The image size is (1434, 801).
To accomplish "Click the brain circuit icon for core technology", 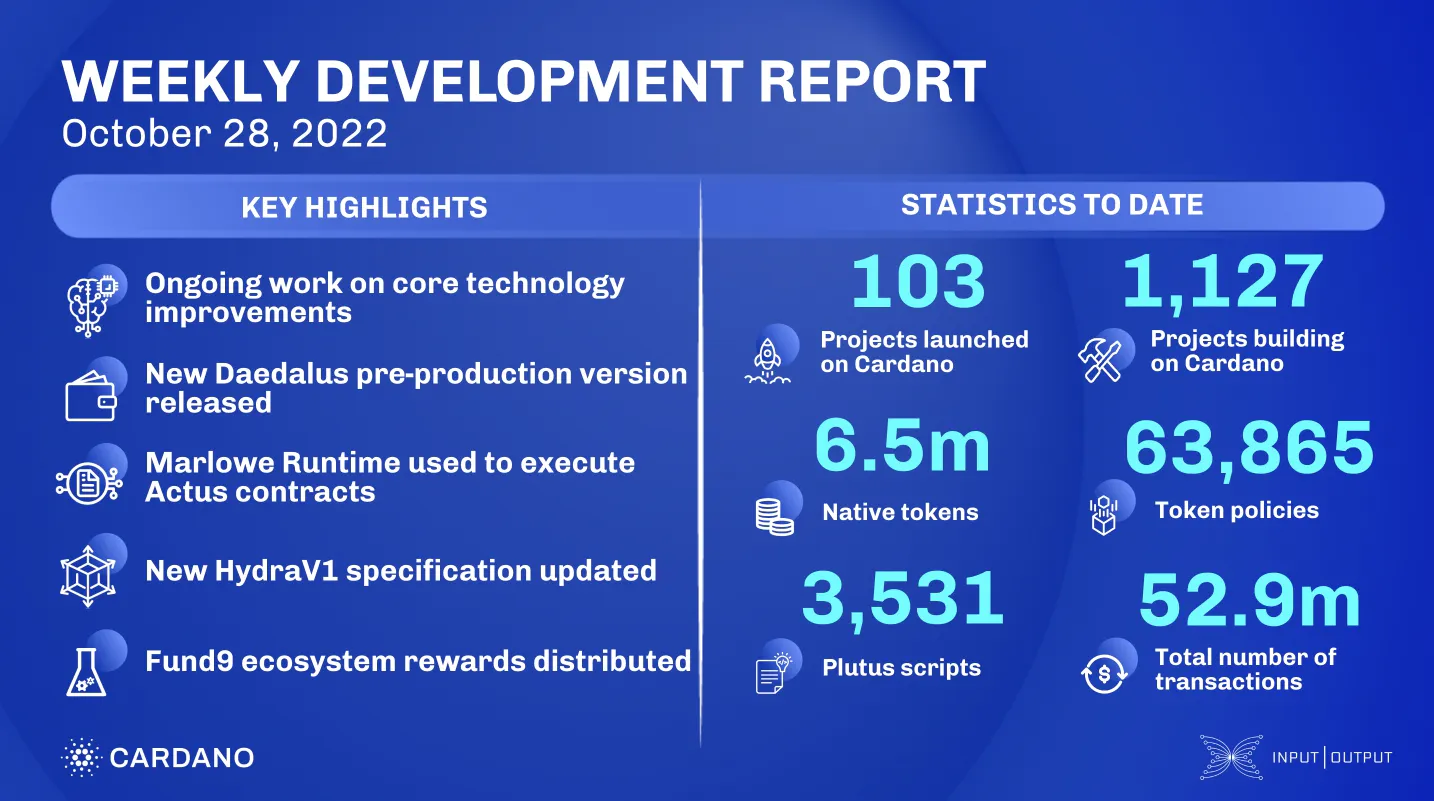I will coord(93,300).
